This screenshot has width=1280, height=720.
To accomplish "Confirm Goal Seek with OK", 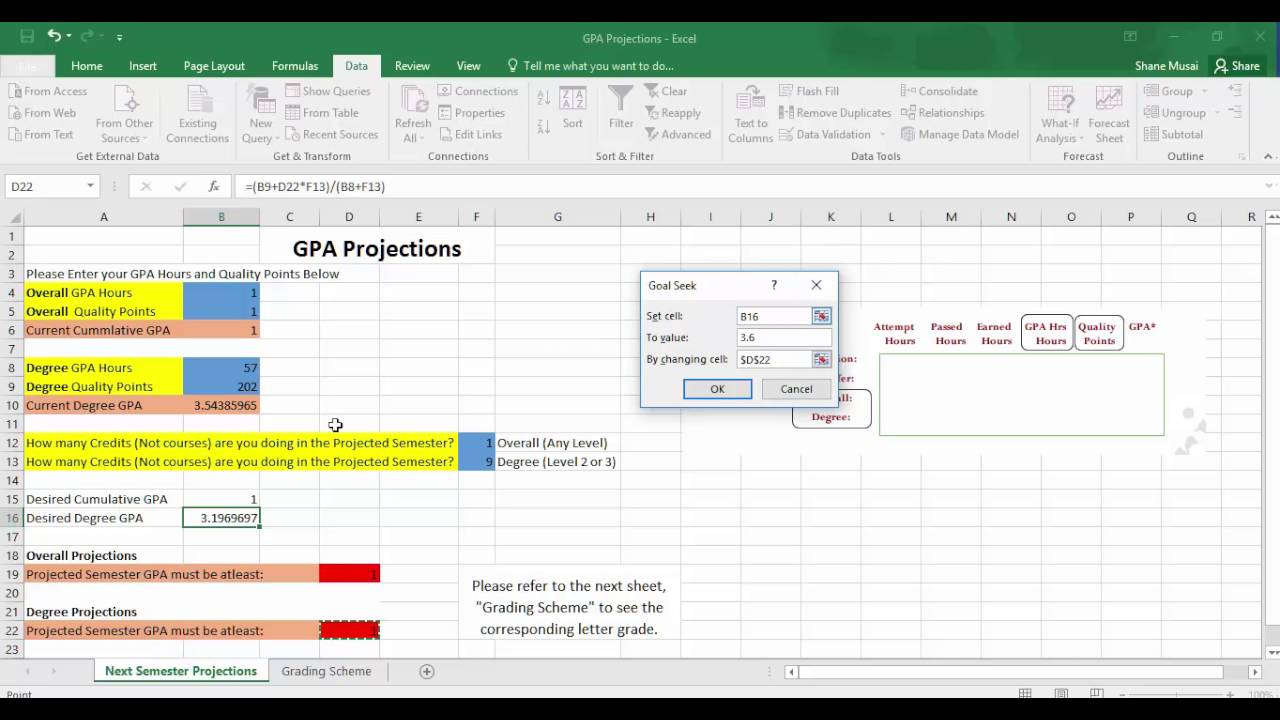I will (x=717, y=389).
